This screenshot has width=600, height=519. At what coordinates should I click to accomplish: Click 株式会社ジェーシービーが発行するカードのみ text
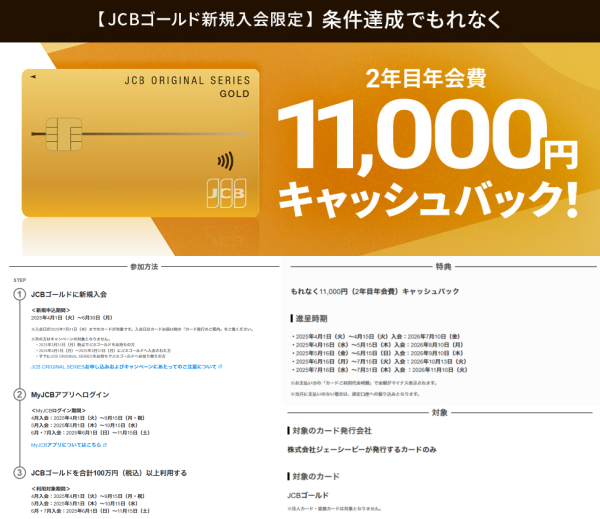(362, 450)
